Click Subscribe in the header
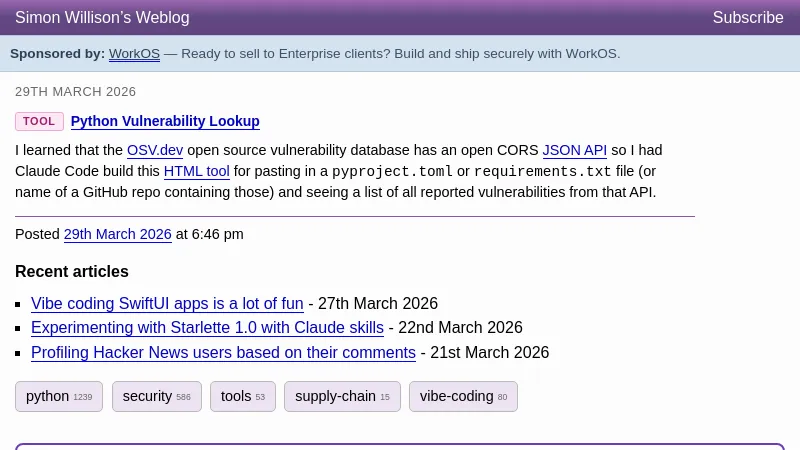 [747, 18]
